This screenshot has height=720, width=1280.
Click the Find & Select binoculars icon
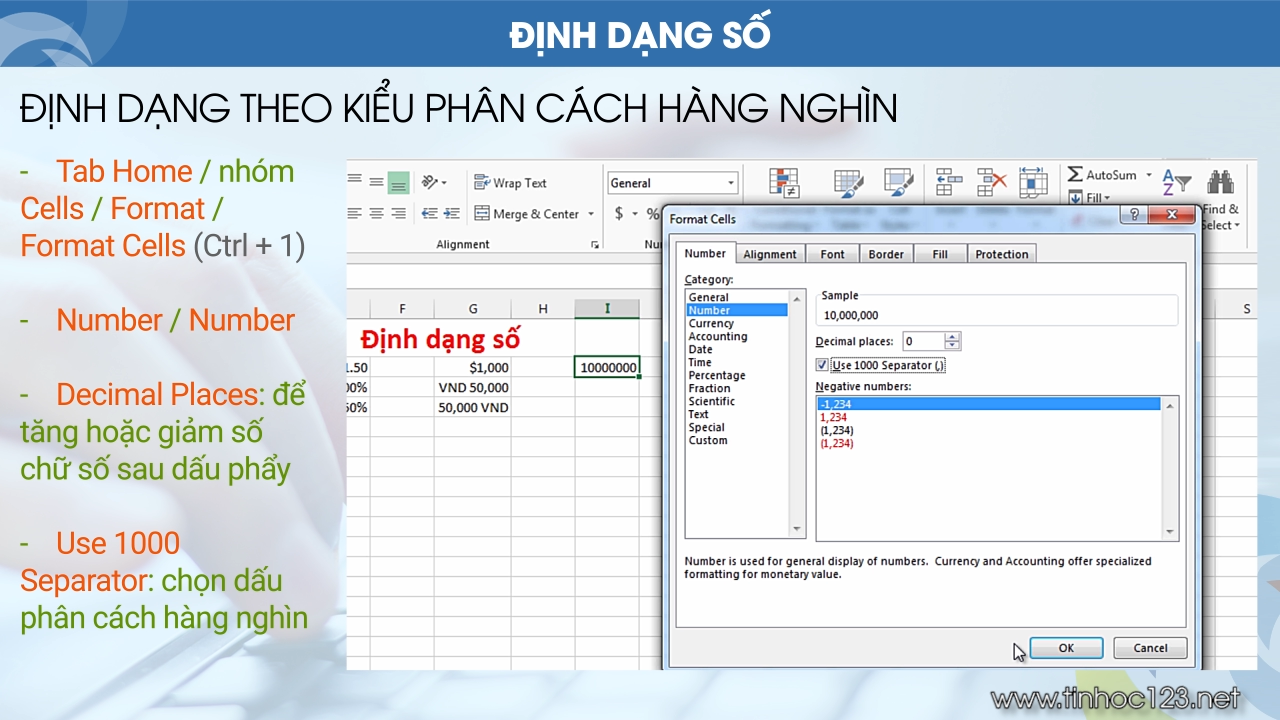click(x=1220, y=182)
